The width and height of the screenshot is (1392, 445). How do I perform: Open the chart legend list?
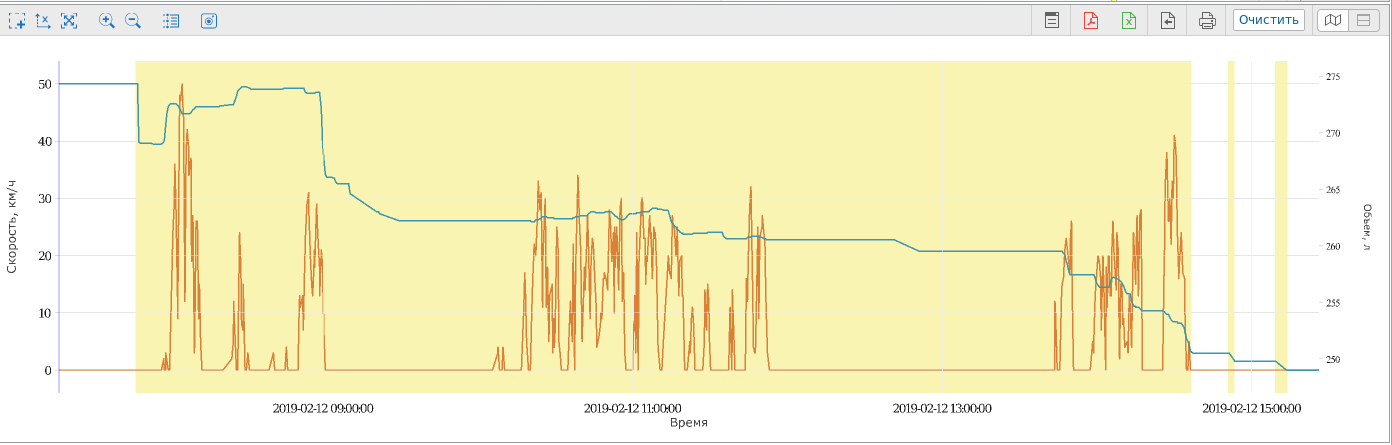click(171, 21)
